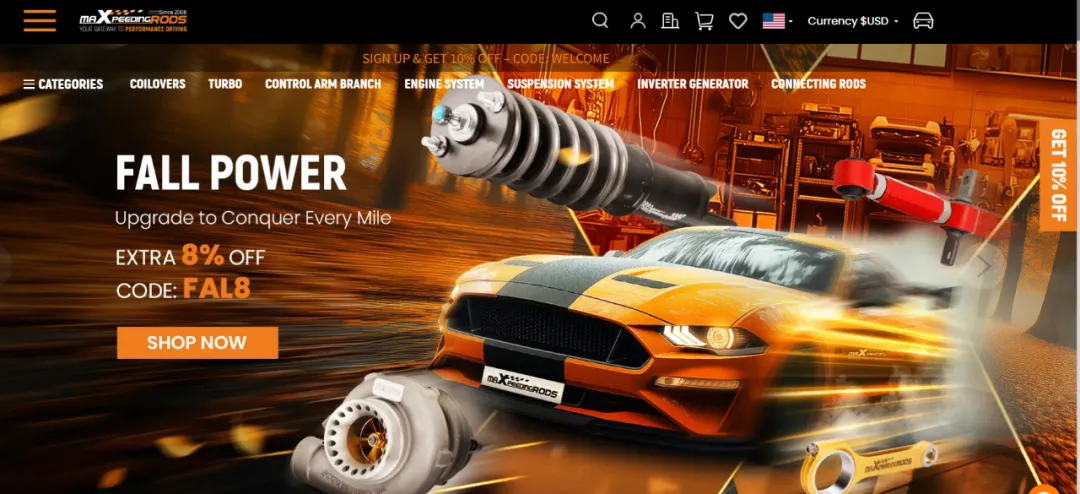Open the Turbo menu item
1080x494 pixels.
click(x=225, y=84)
